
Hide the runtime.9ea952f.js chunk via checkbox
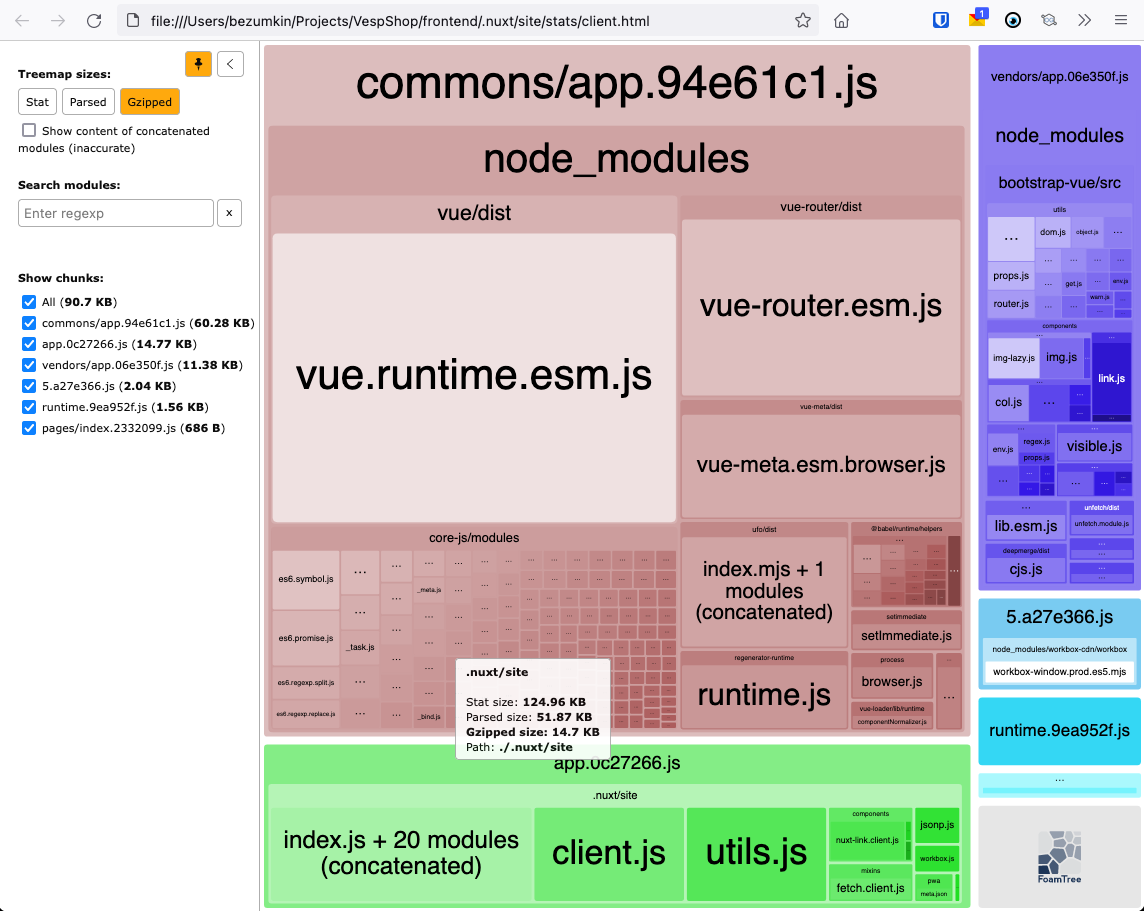pyautogui.click(x=29, y=407)
